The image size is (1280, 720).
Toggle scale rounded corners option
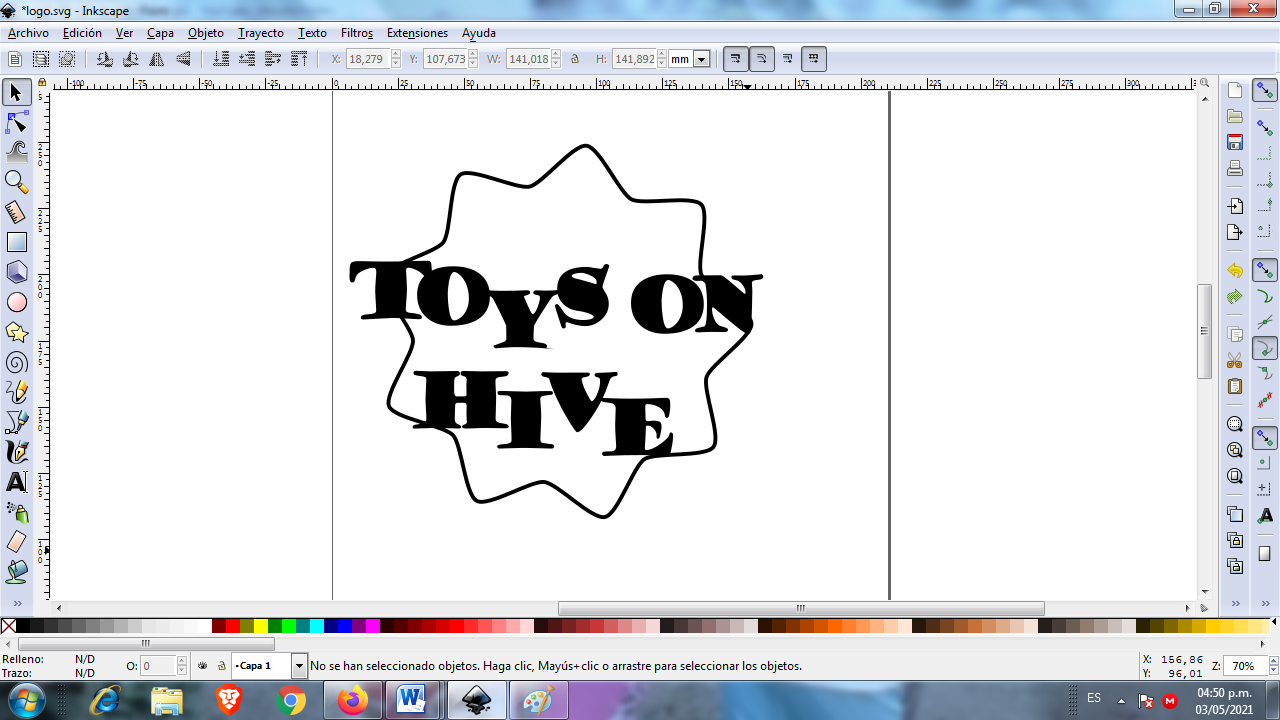tap(761, 59)
